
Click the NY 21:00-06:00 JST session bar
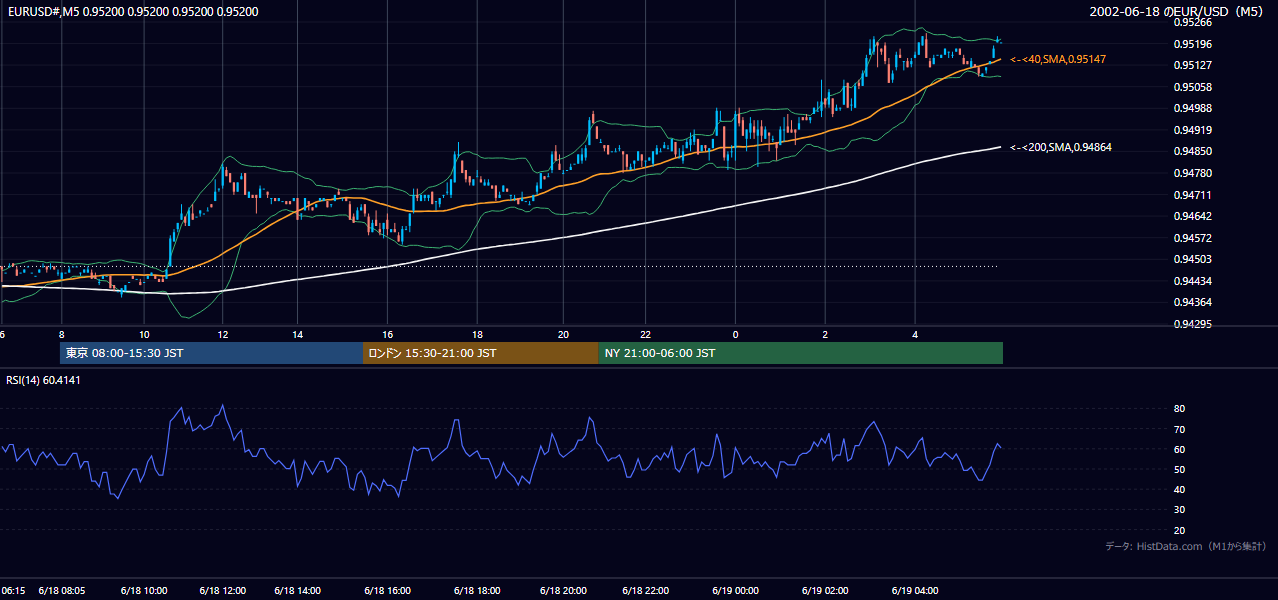point(800,353)
